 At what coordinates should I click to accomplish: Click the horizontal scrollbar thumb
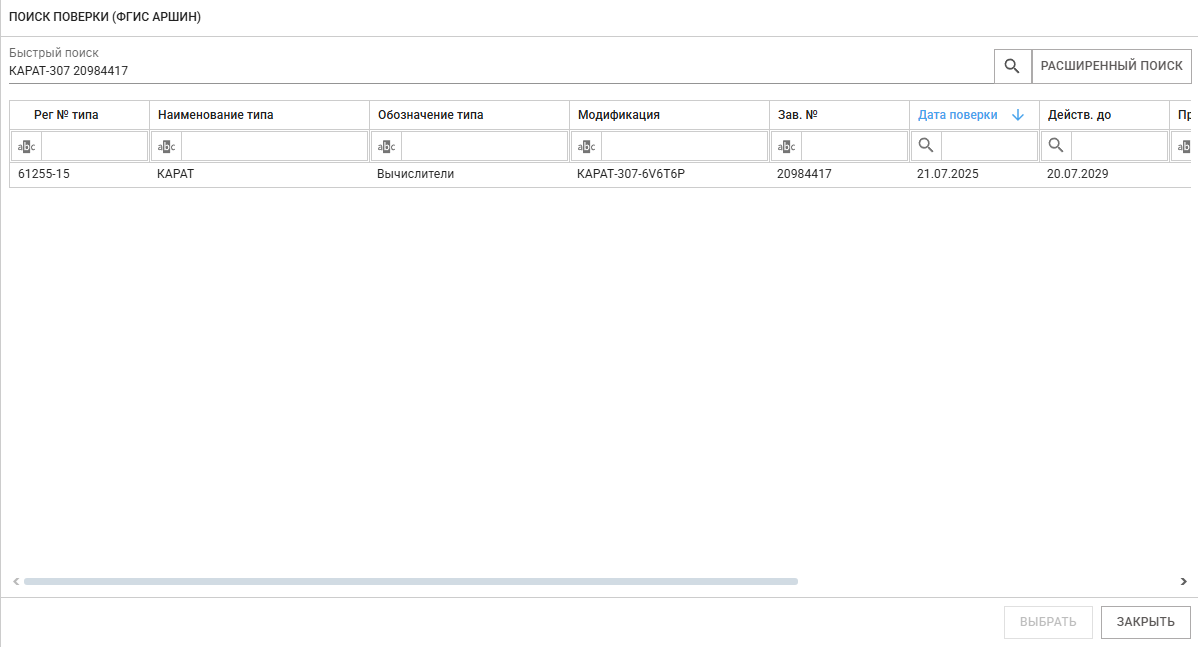410,581
